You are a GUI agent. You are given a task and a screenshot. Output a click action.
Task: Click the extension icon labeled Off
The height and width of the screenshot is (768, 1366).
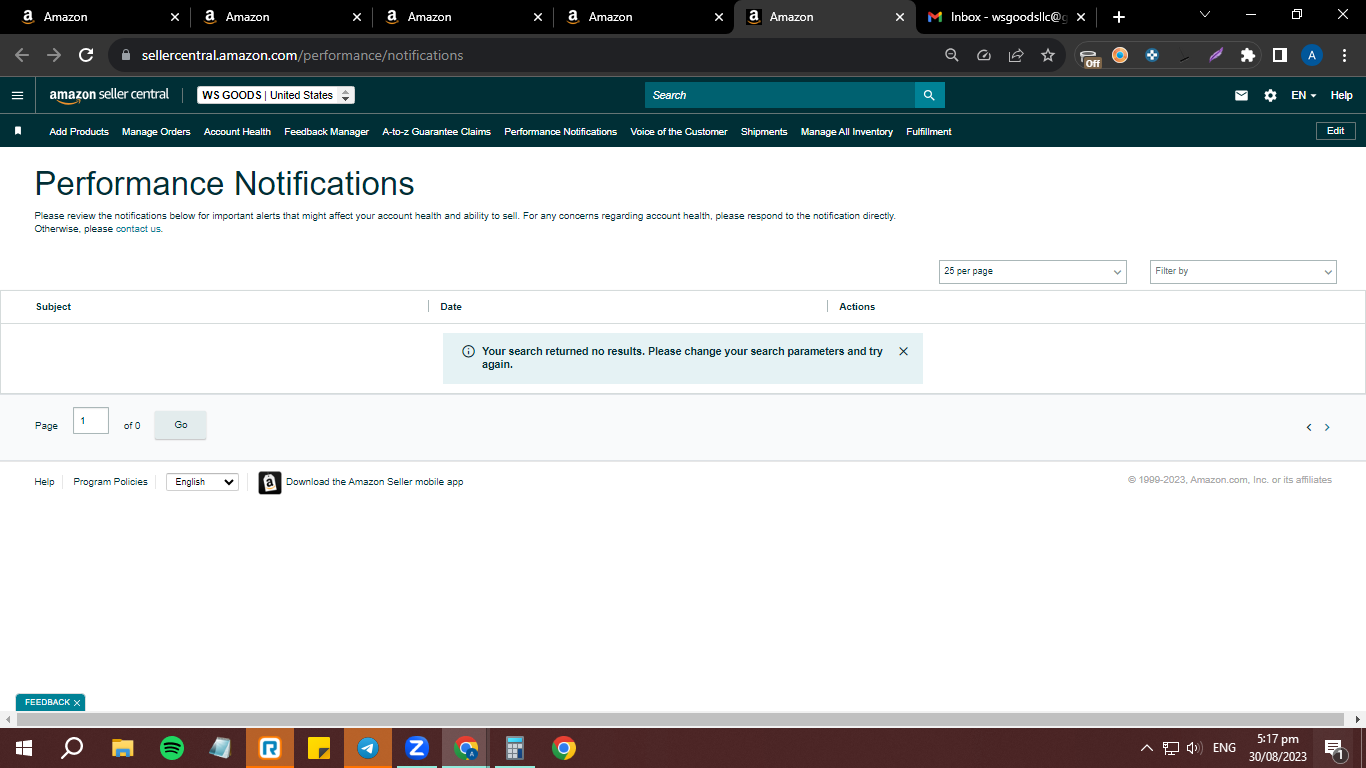1091,56
